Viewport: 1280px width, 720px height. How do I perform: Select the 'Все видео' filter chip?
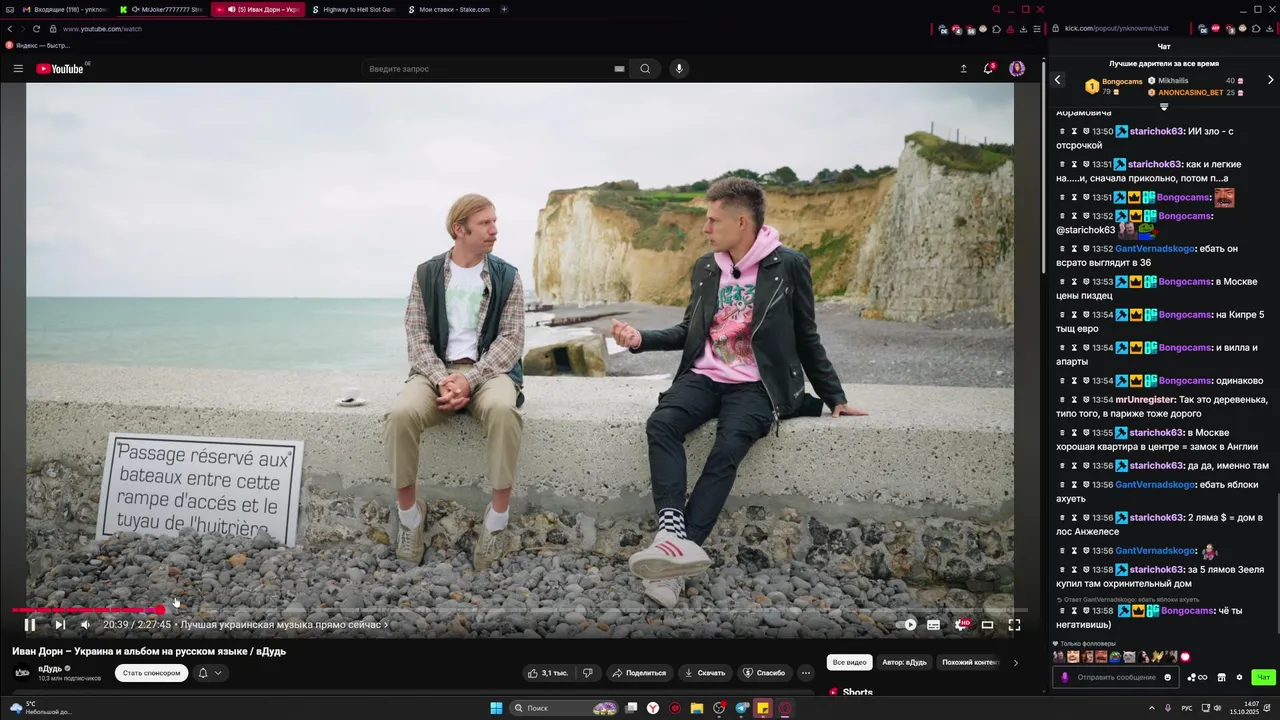[850, 662]
